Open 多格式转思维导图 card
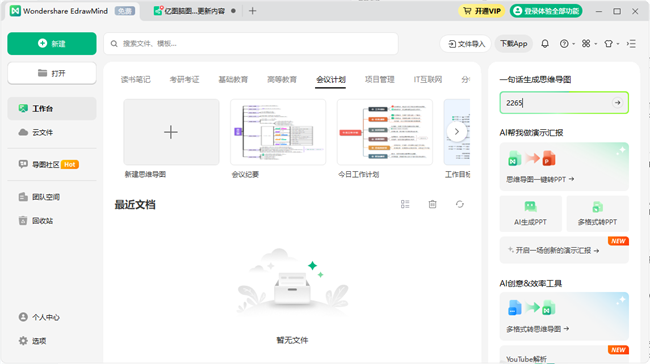The height and width of the screenshot is (364, 650). [x=564, y=316]
